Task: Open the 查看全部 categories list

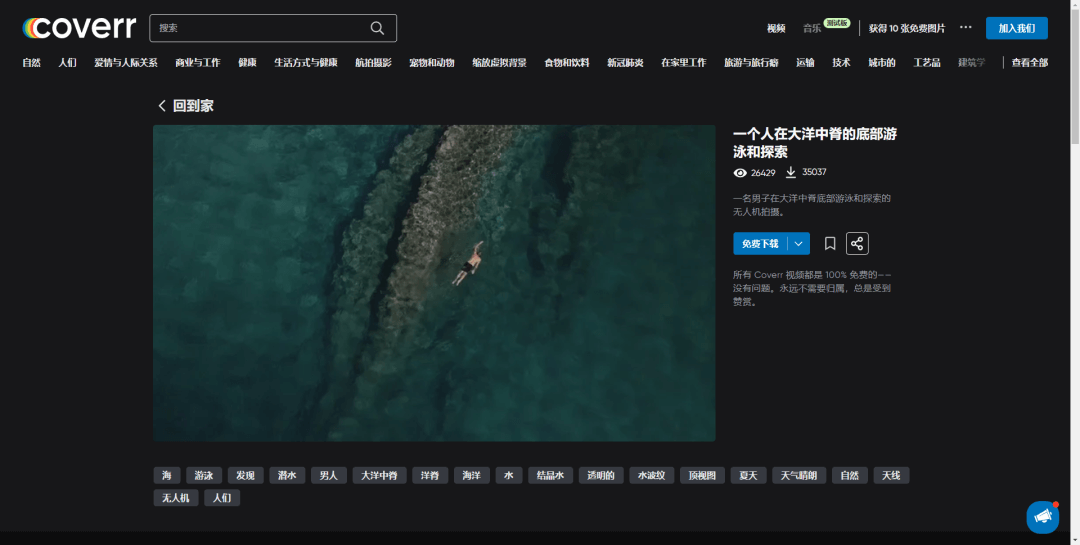Action: pos(1029,62)
